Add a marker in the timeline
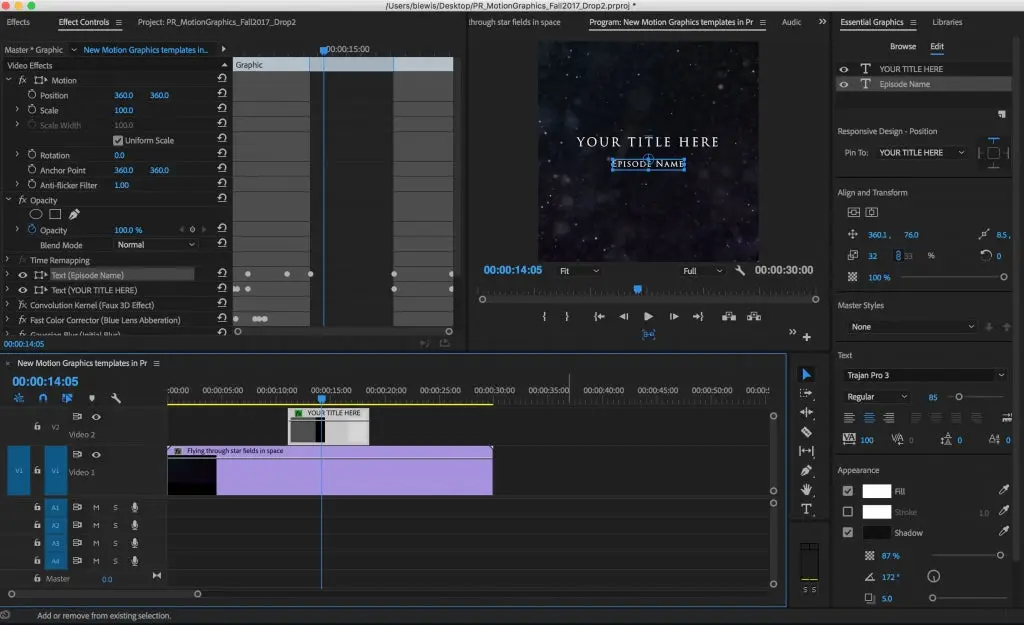 pos(93,398)
